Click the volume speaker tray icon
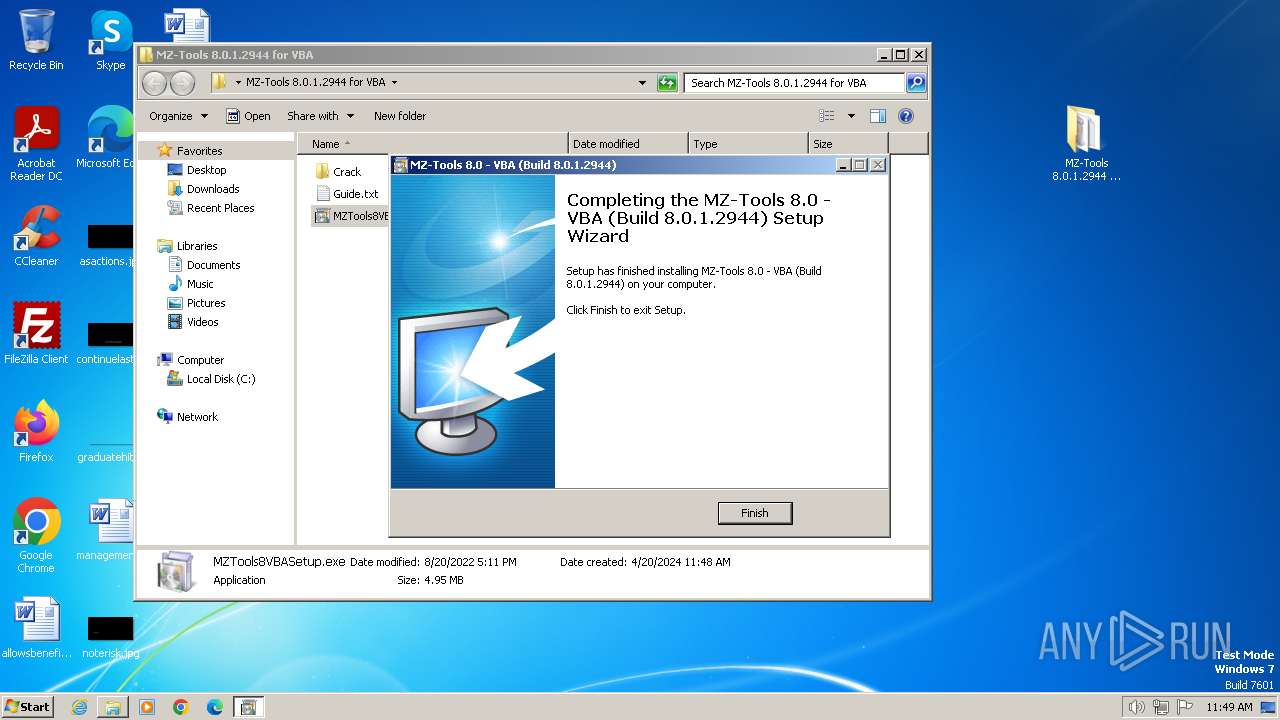 click(1136, 707)
